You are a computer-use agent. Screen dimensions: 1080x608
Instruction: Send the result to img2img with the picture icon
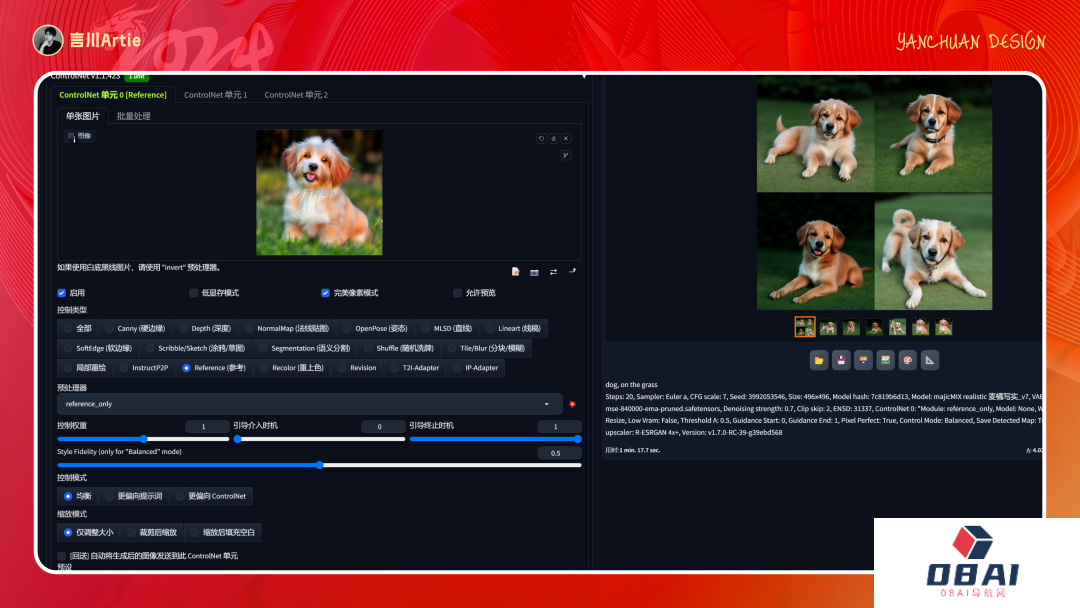(886, 360)
